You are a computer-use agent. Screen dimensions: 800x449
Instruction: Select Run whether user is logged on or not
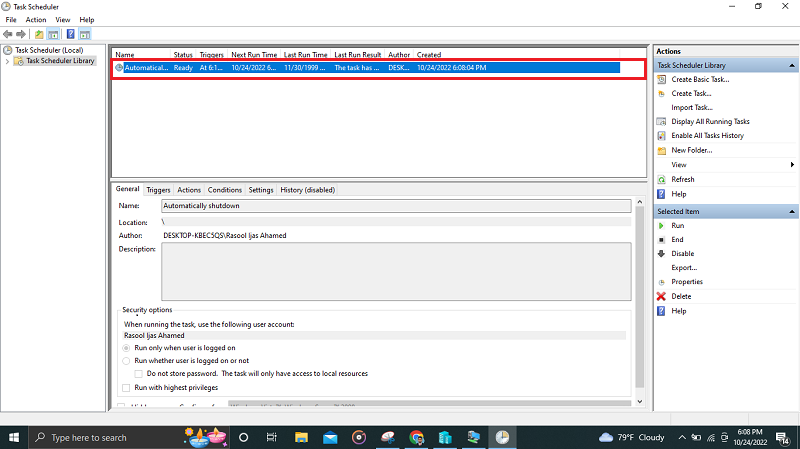126,361
